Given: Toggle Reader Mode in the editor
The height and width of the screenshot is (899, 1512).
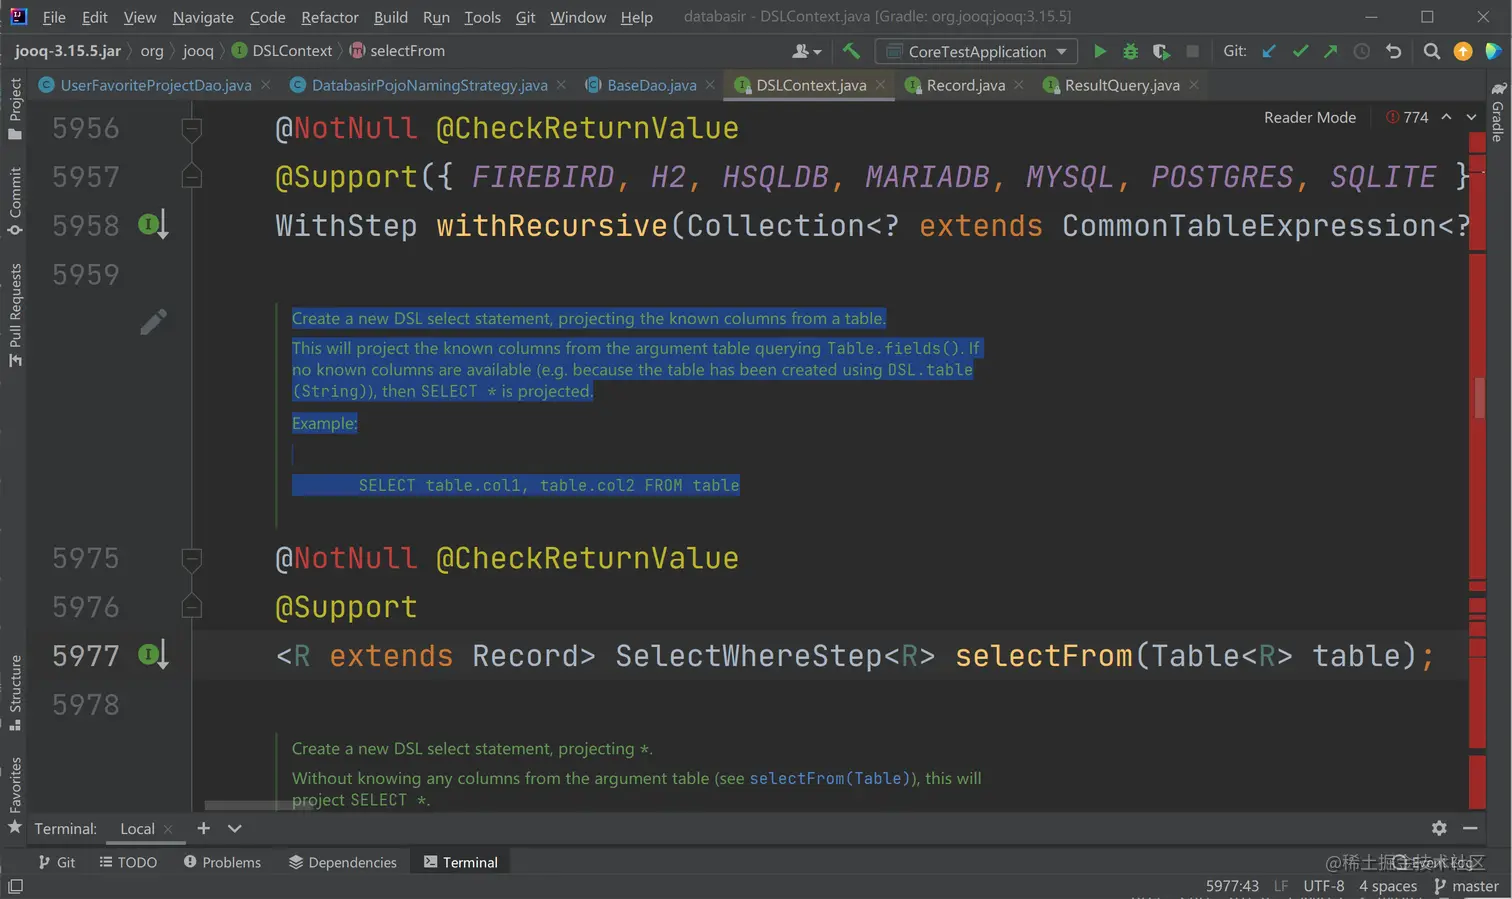Looking at the screenshot, I should [1310, 117].
